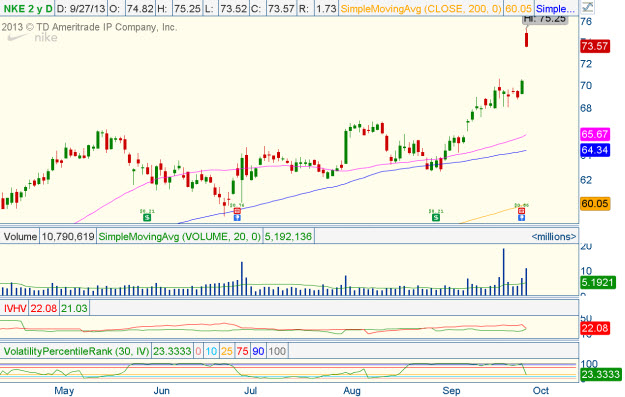The height and width of the screenshot is (397, 625).
Task: Click the volume average value 5,192,136
Action: (x=288, y=236)
